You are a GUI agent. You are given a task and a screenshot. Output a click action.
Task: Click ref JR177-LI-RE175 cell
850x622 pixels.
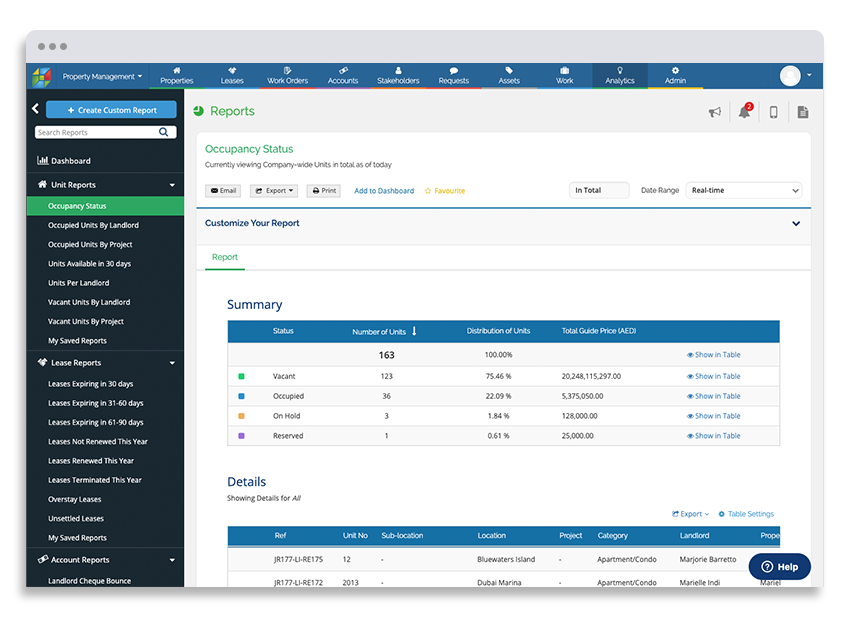(298, 559)
